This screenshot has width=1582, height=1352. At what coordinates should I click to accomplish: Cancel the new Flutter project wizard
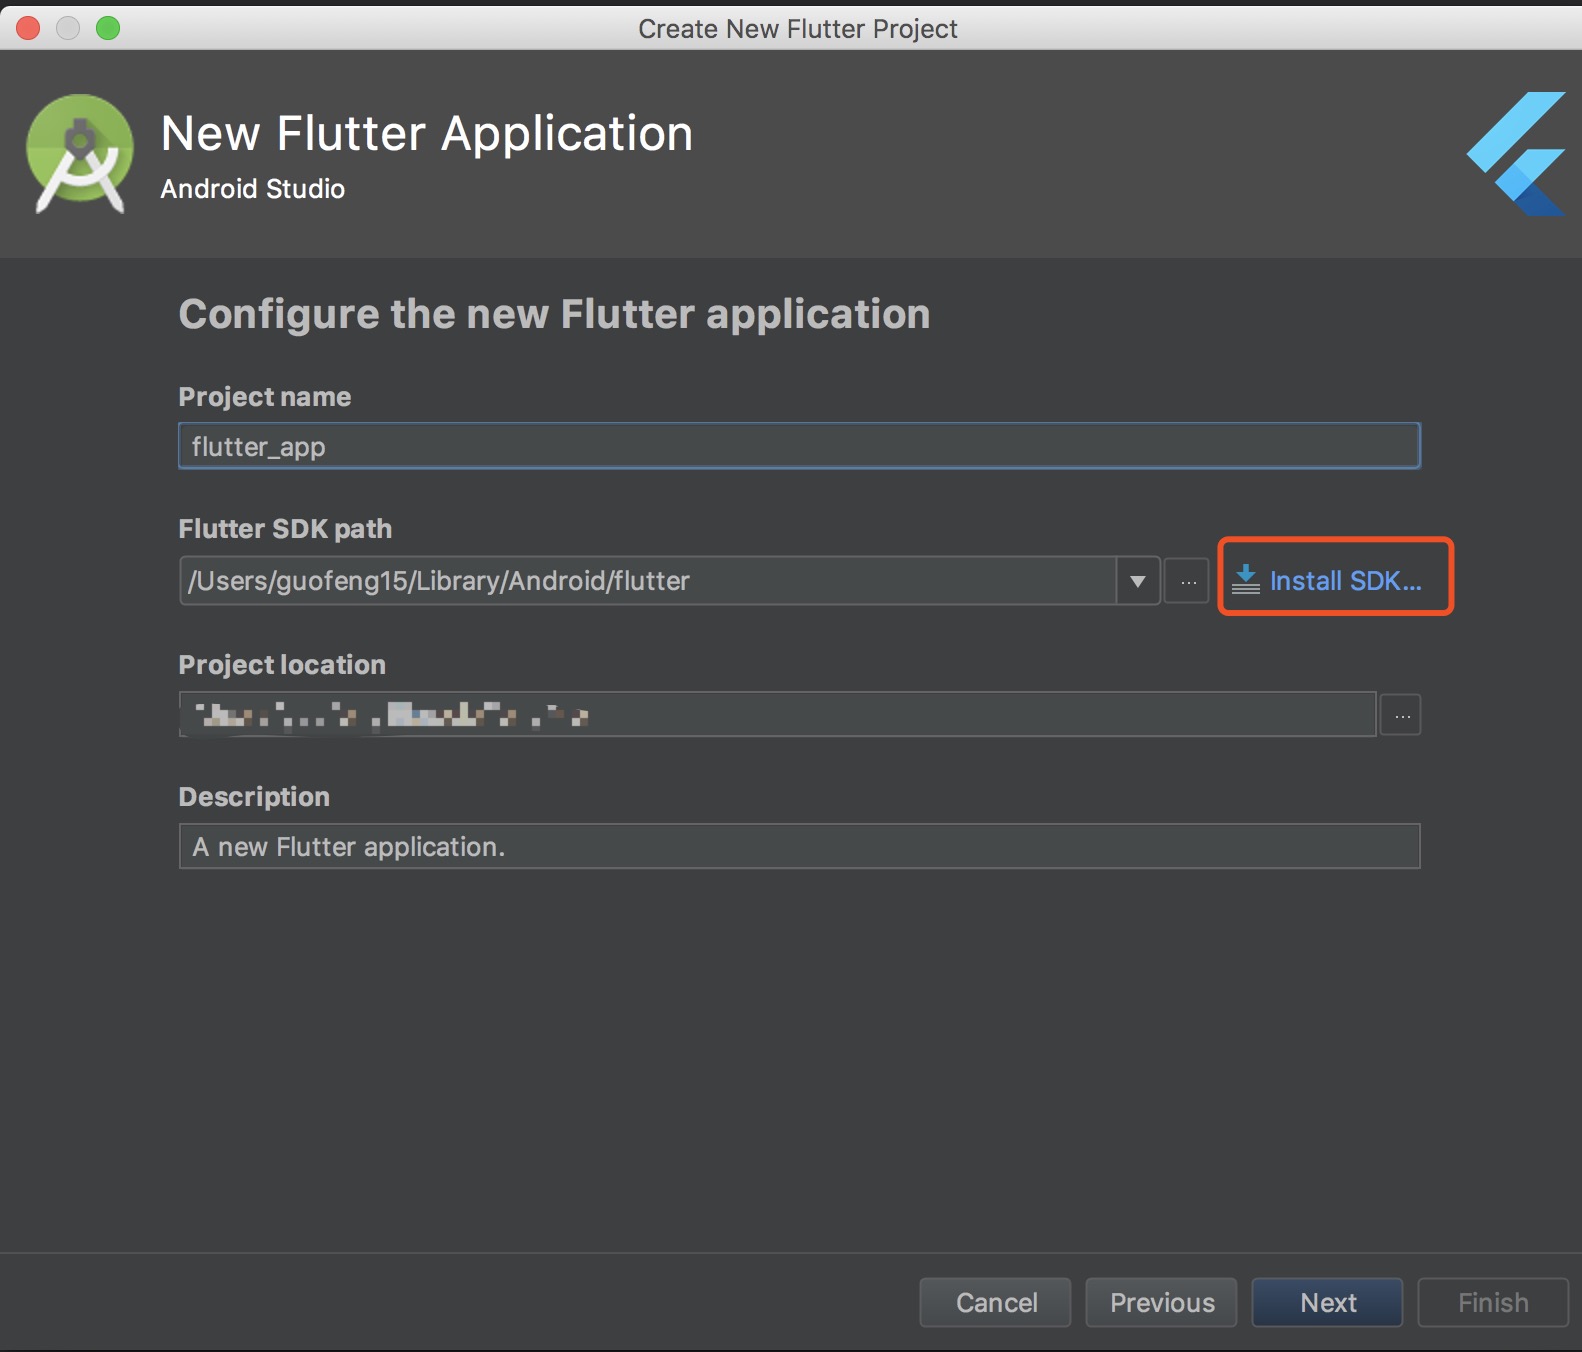click(995, 1302)
